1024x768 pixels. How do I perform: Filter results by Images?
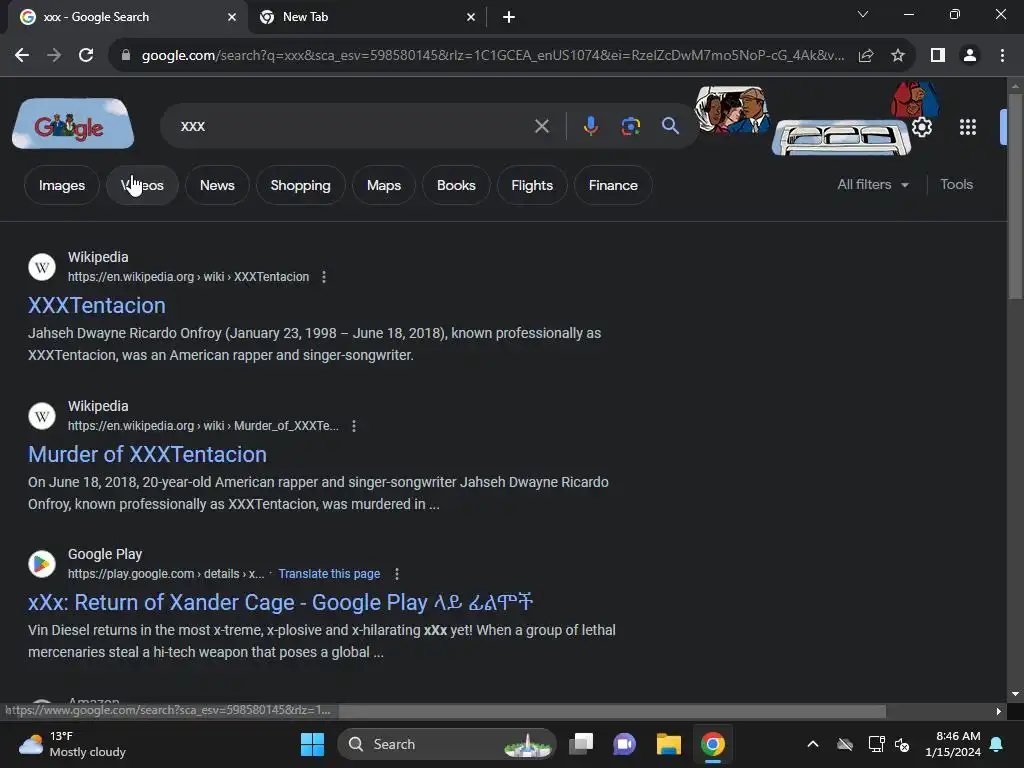coord(62,185)
